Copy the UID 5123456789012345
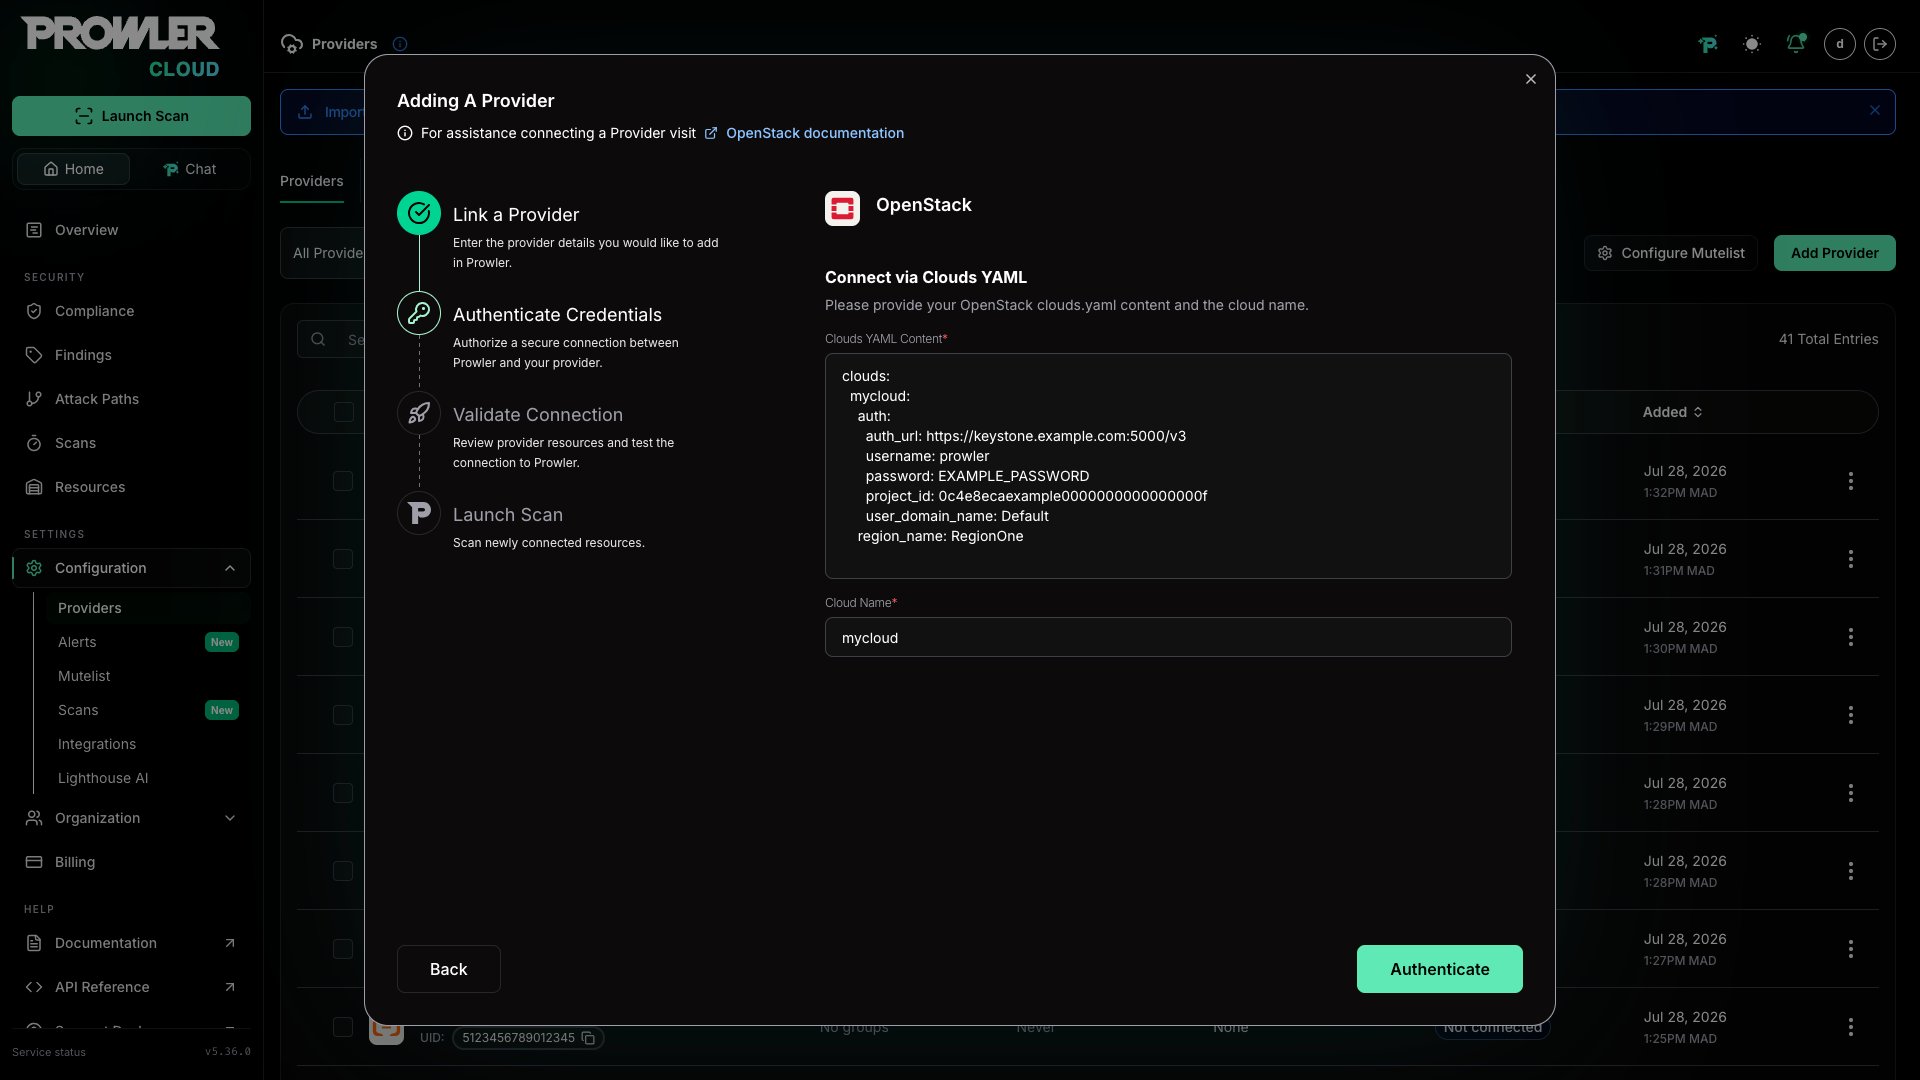1920x1080 pixels. click(588, 1038)
